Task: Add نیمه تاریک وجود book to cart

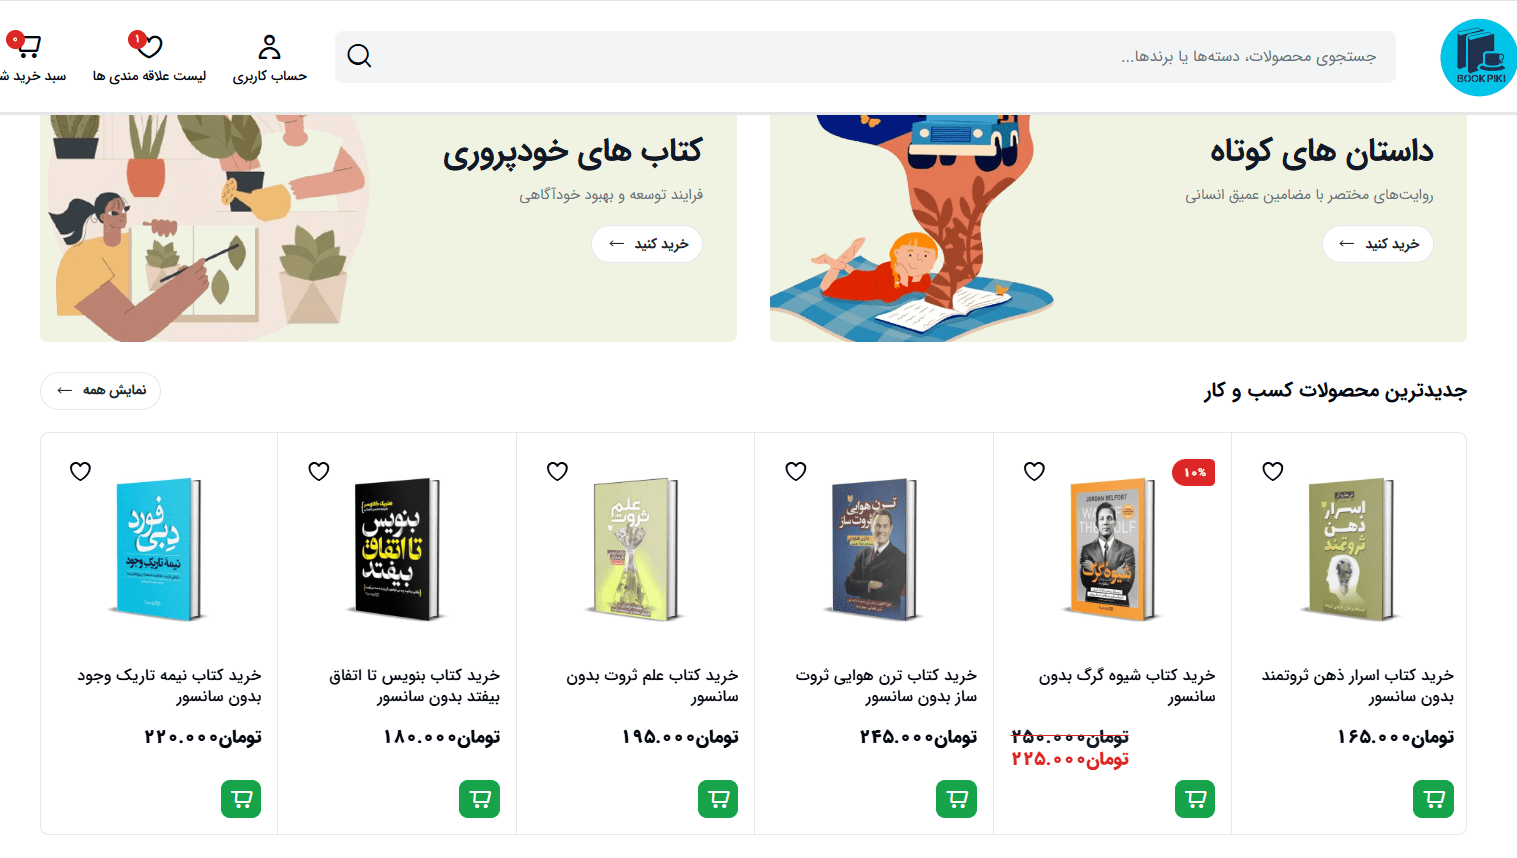Action: point(241,799)
